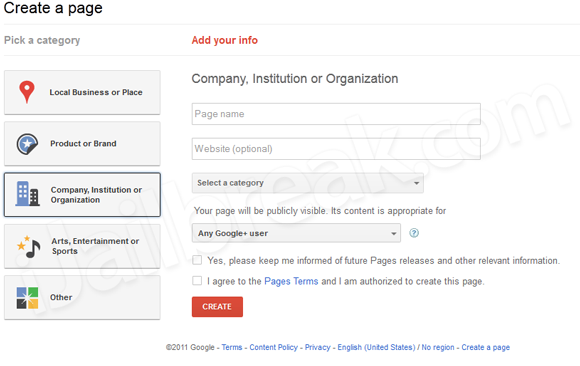Viewport: 580px width, 366px height.
Task: Click the Add your info heading
Action: tap(225, 40)
